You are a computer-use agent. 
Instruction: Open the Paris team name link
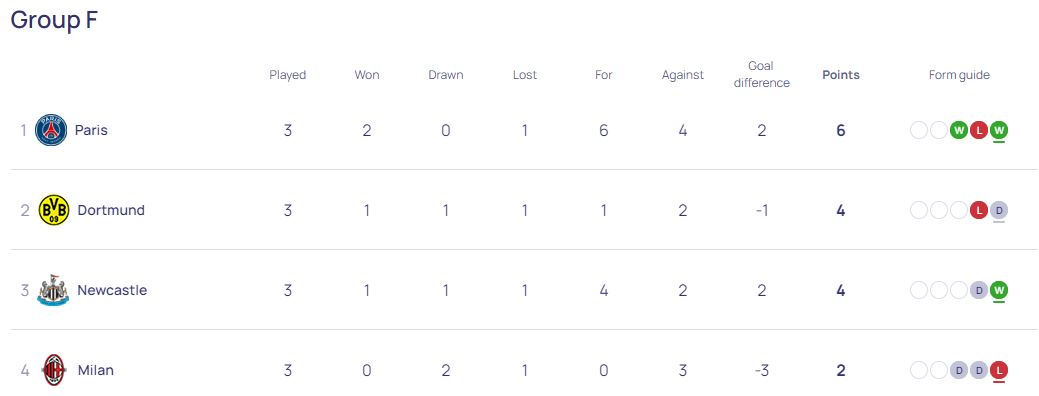[x=91, y=130]
